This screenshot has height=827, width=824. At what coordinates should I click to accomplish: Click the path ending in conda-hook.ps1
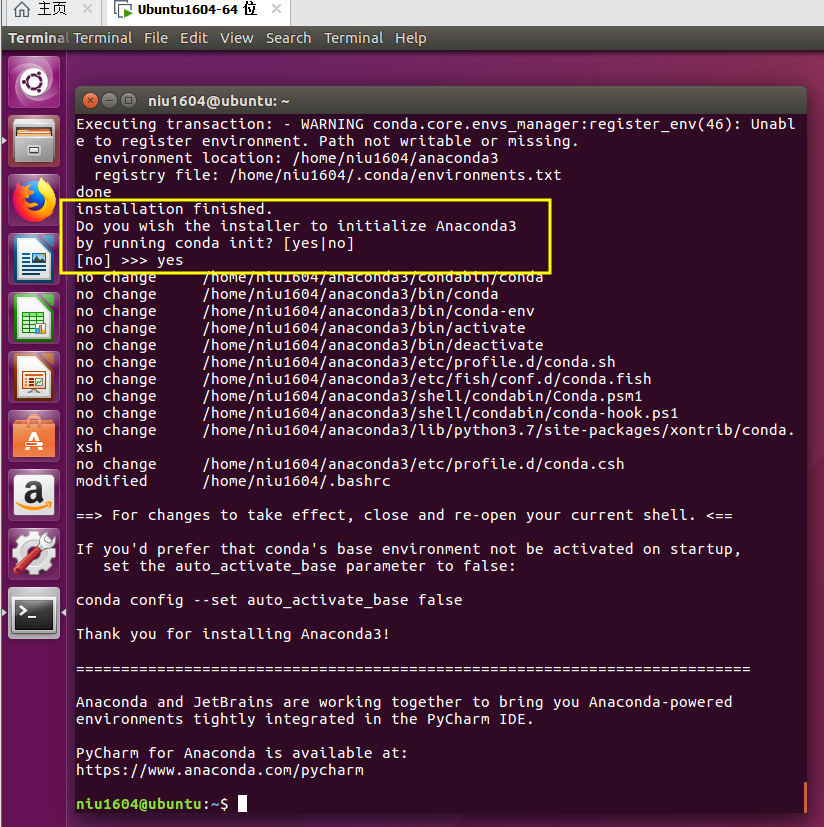440,413
